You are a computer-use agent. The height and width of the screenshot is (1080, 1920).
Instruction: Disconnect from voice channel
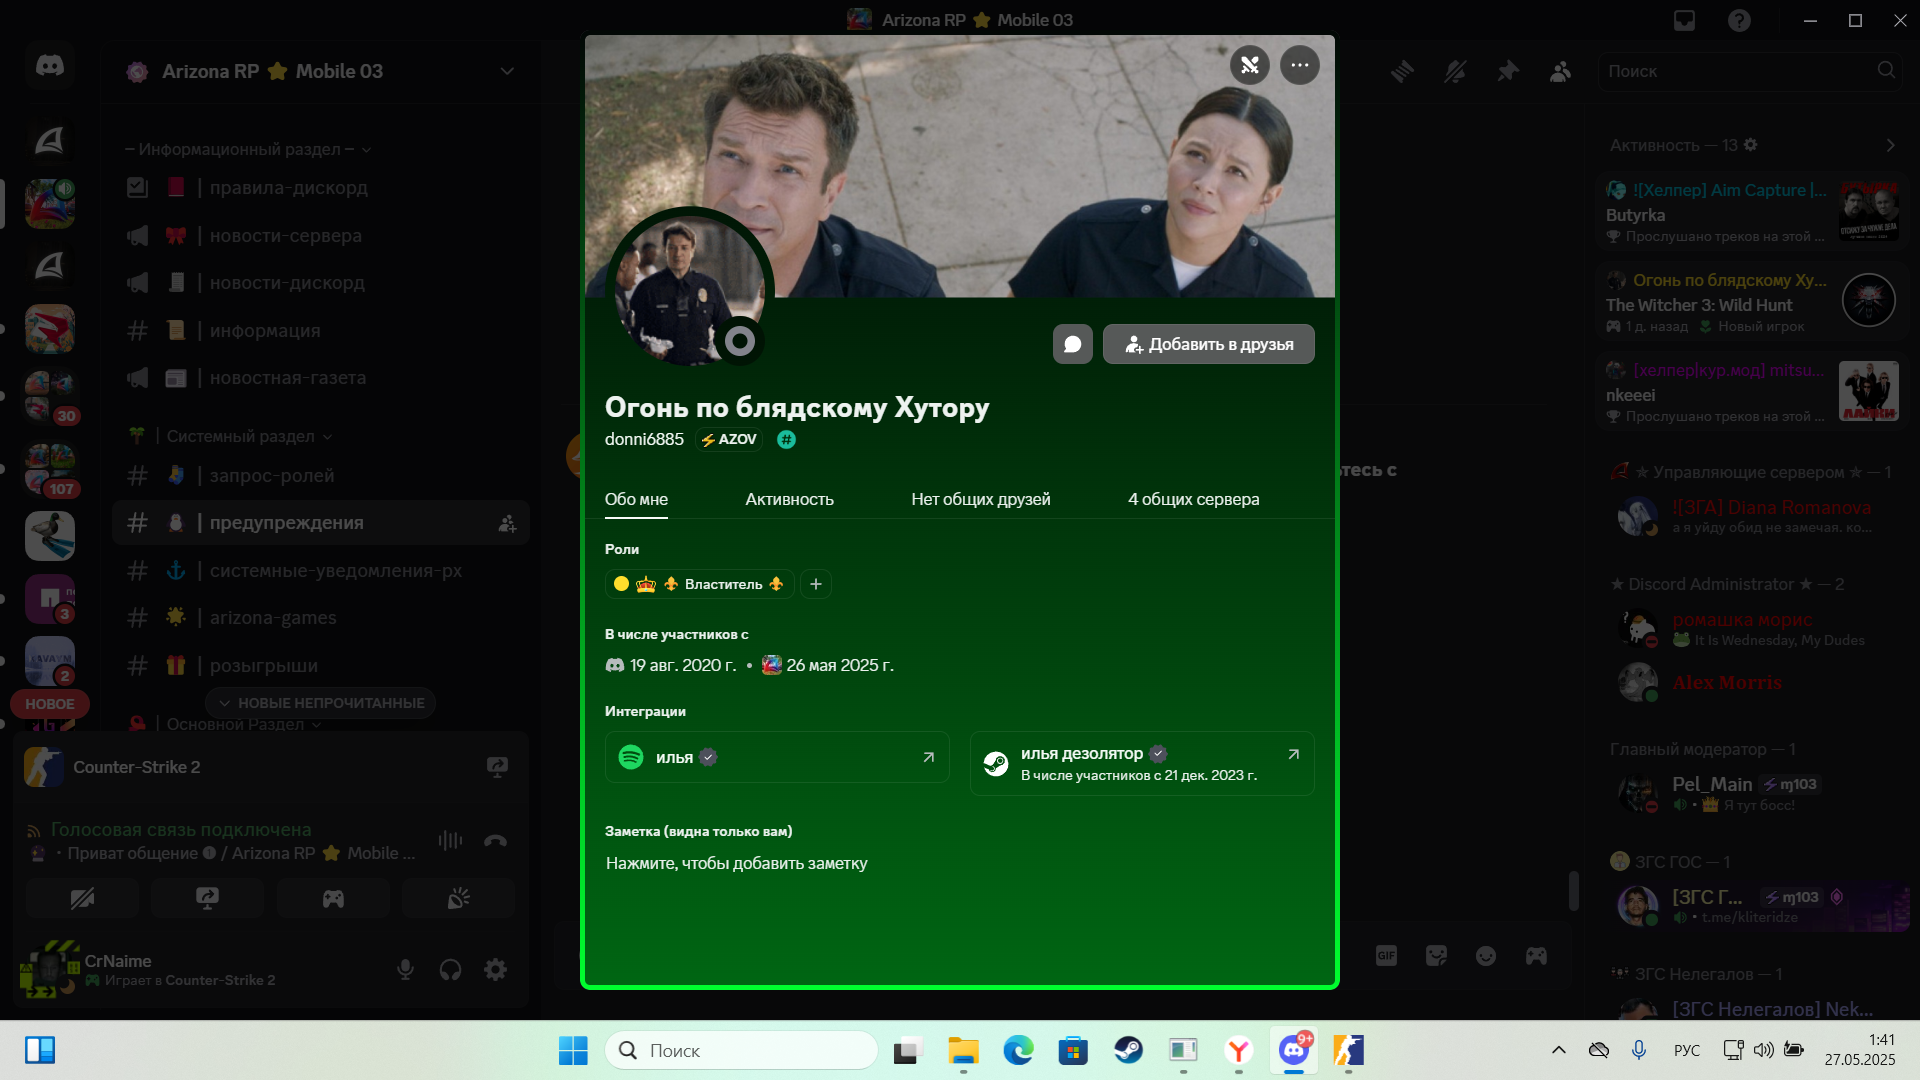point(495,840)
